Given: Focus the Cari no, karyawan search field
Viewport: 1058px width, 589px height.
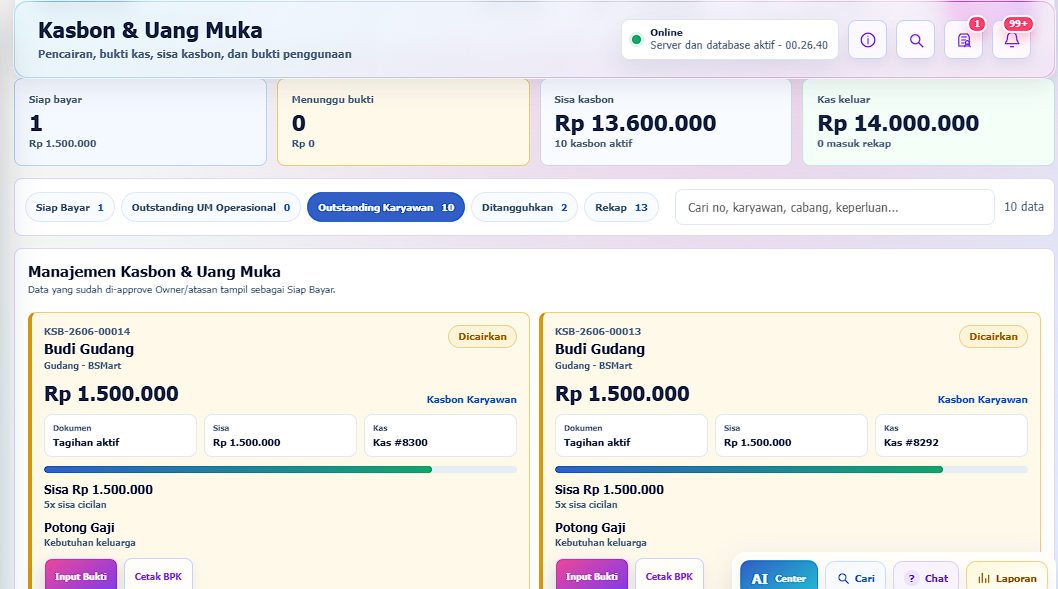Looking at the screenshot, I should click(835, 207).
